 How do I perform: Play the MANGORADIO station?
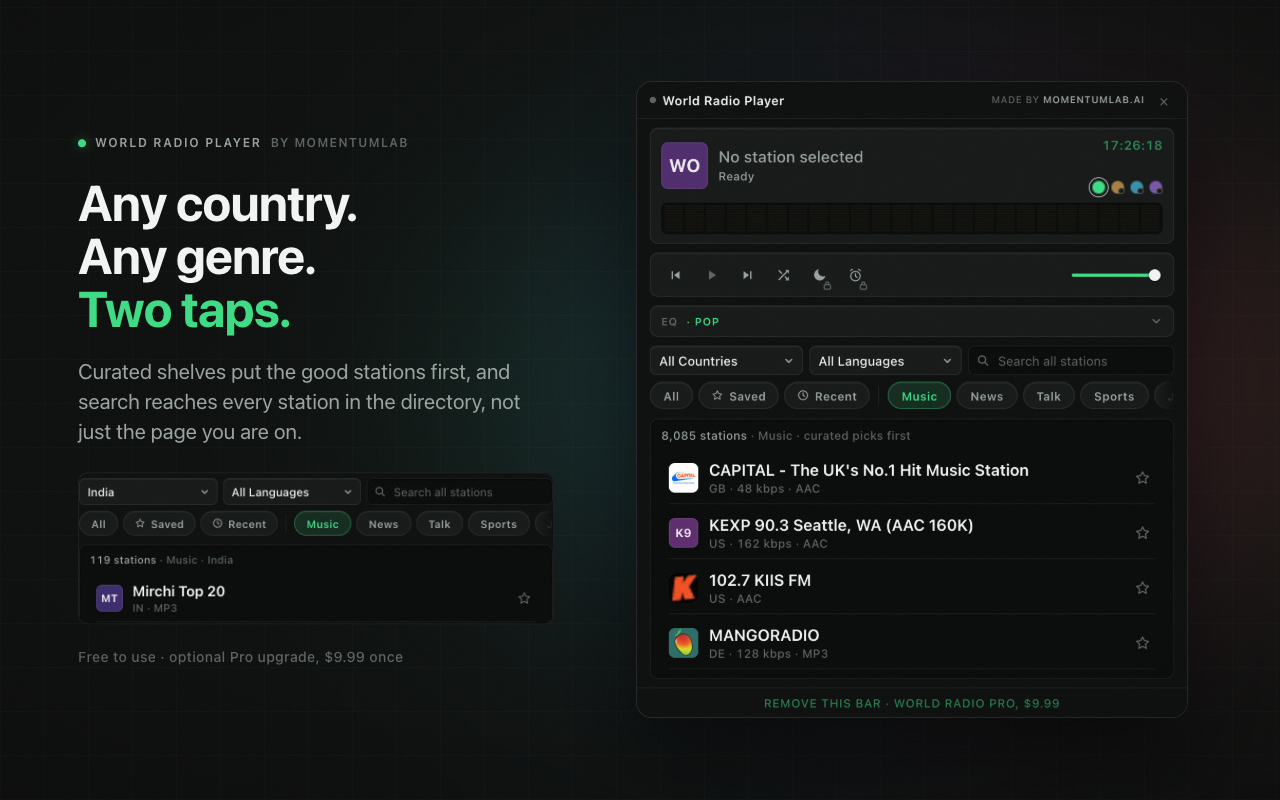tap(911, 643)
